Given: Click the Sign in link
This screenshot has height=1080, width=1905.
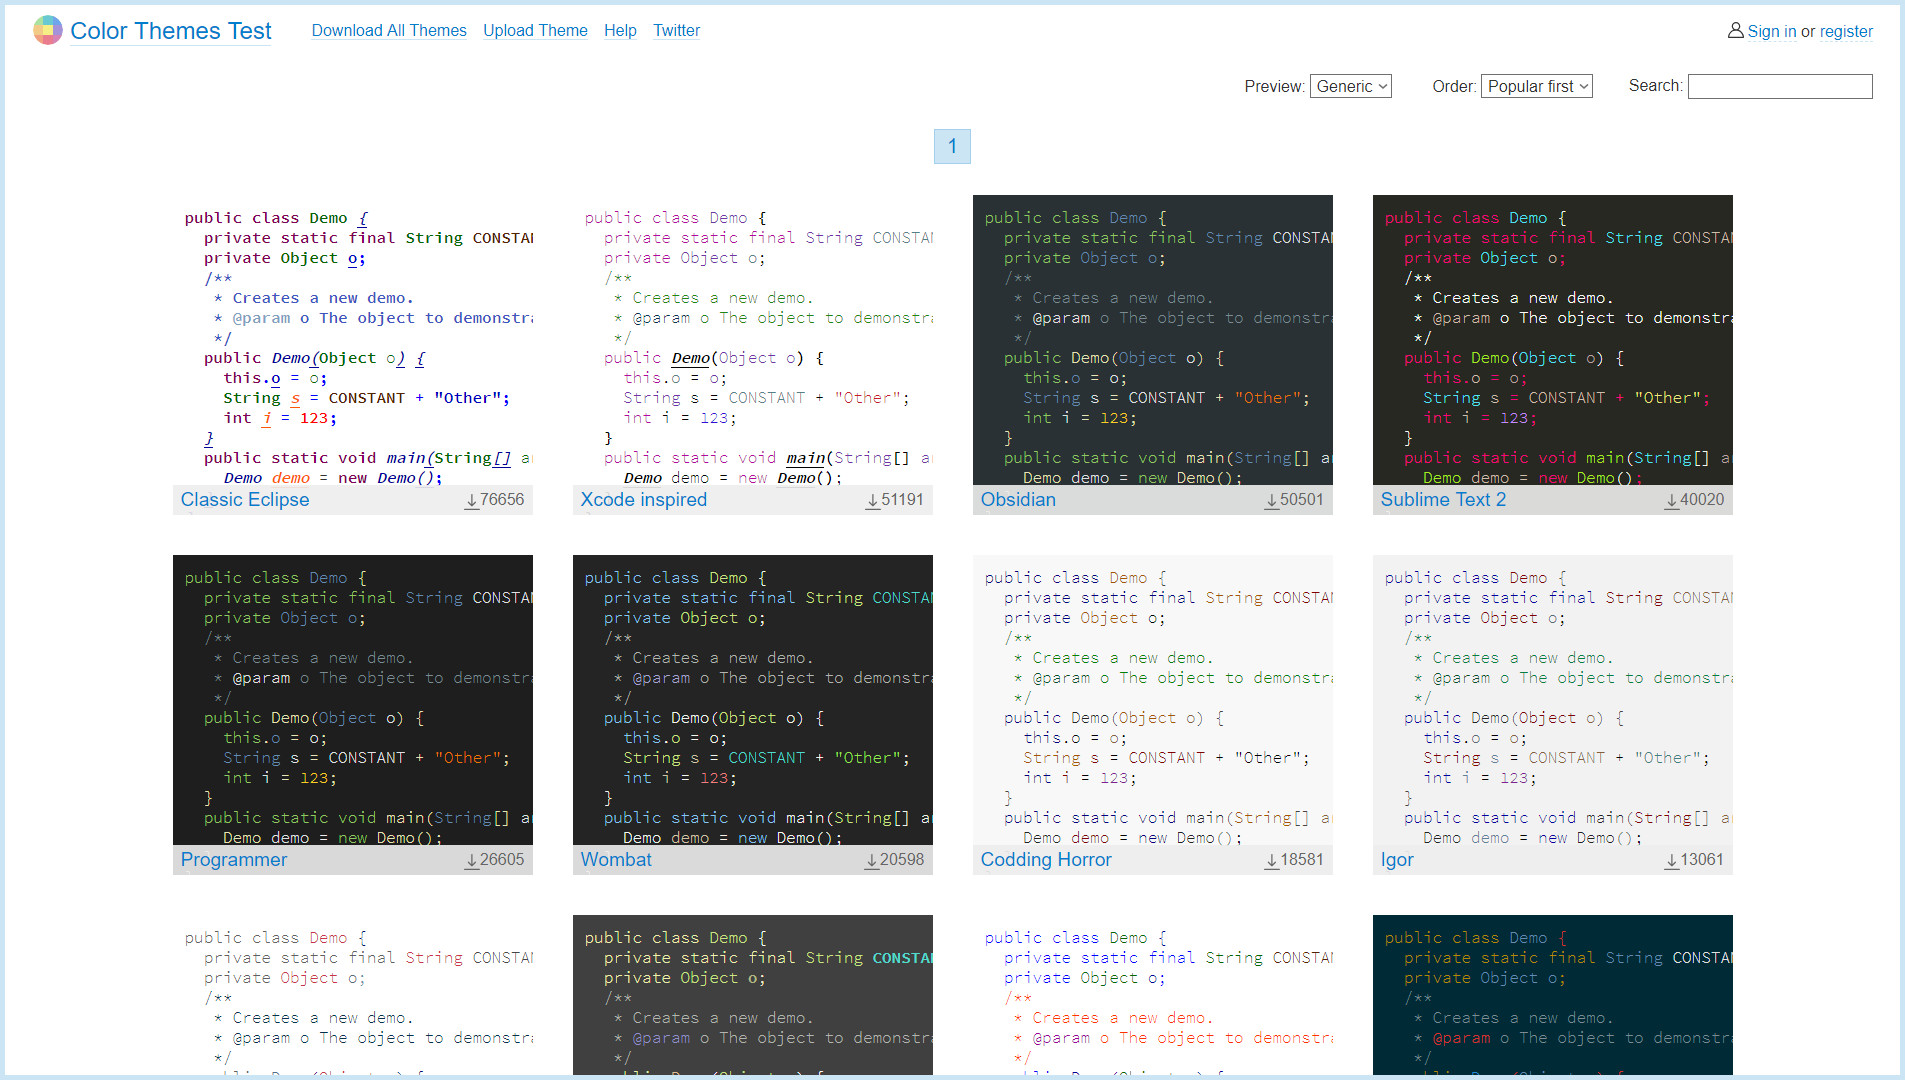Looking at the screenshot, I should (1772, 31).
